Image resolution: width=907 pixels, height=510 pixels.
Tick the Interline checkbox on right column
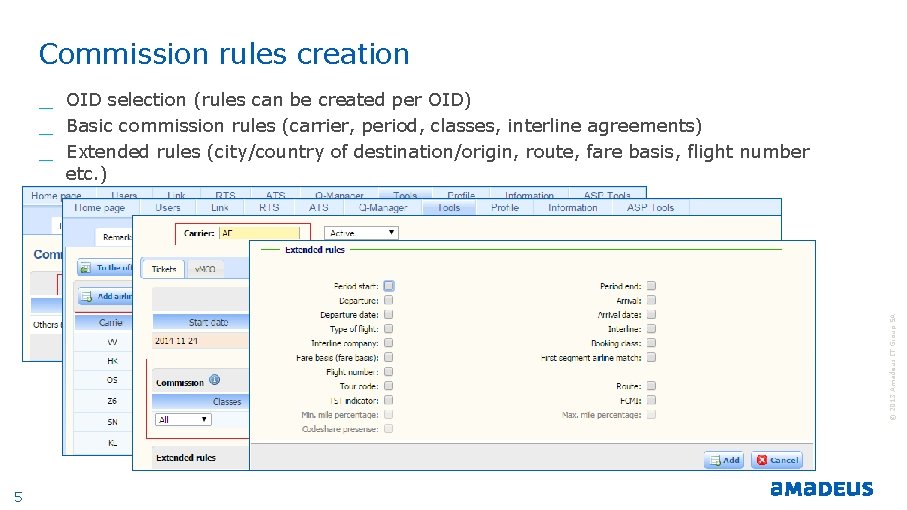coord(651,328)
